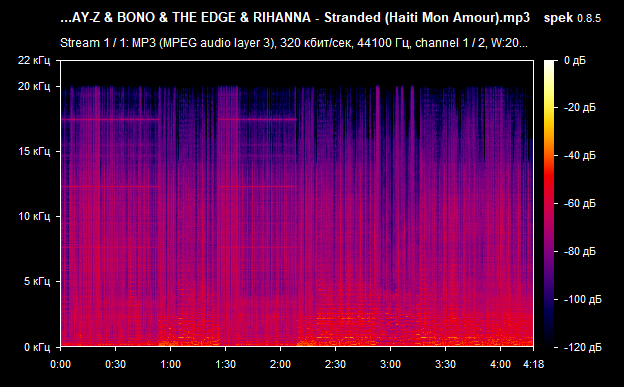Viewport: 624px width, 387px height.
Task: Click the '4:00' time axis label
Action: 500,364
